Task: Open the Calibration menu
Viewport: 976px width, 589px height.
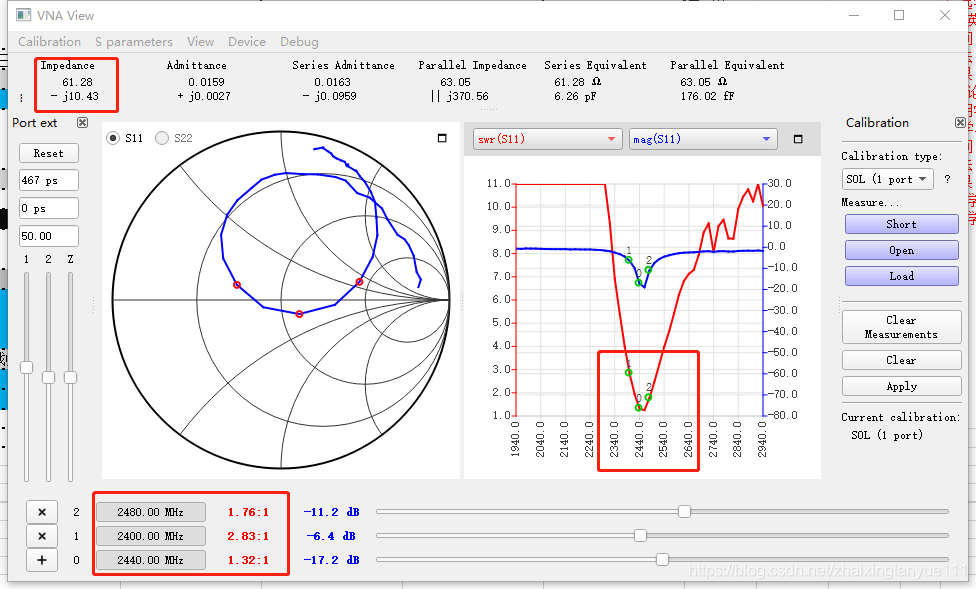Action: pyautogui.click(x=49, y=42)
